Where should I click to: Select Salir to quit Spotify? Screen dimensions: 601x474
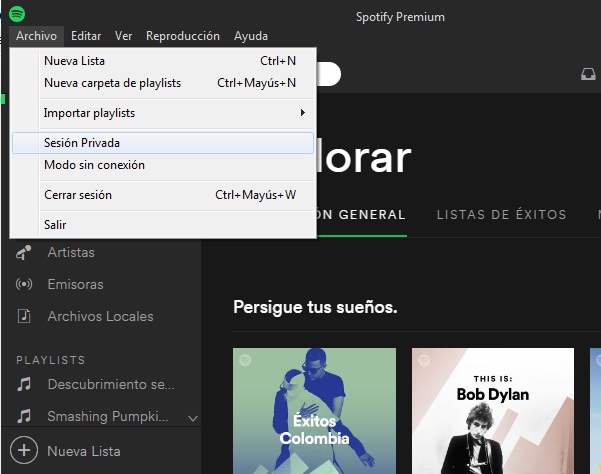(x=163, y=225)
